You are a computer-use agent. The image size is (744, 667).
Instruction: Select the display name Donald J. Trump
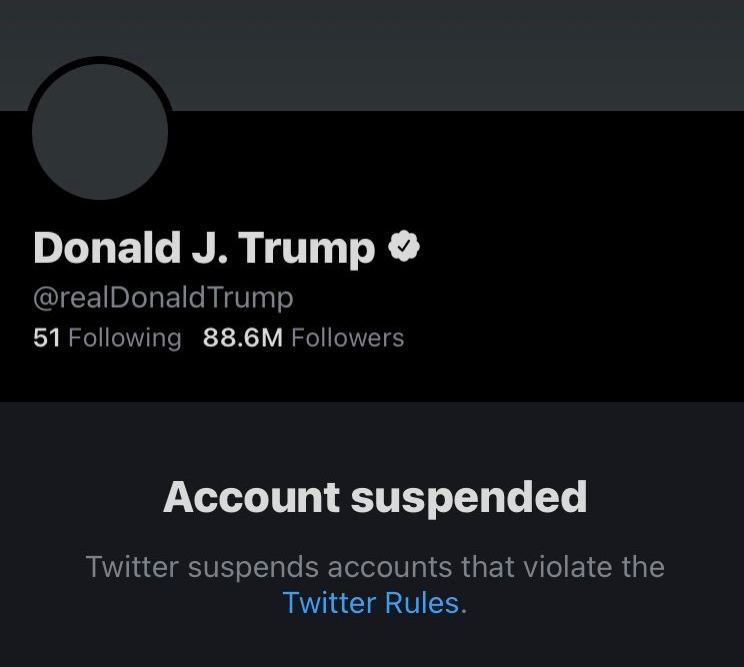pos(204,249)
